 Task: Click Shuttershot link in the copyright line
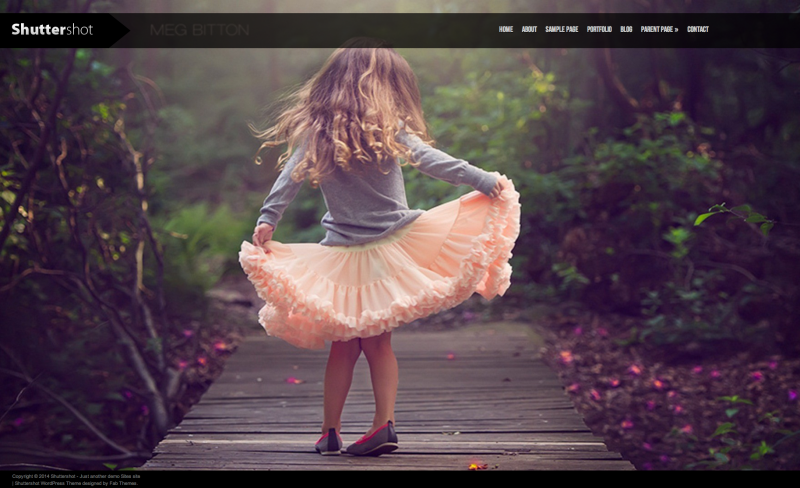click(65, 476)
